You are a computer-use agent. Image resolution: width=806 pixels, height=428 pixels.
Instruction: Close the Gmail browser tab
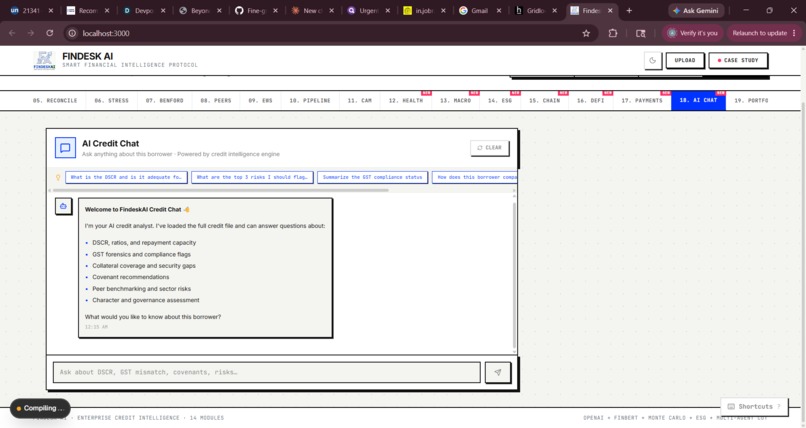pyautogui.click(x=499, y=10)
